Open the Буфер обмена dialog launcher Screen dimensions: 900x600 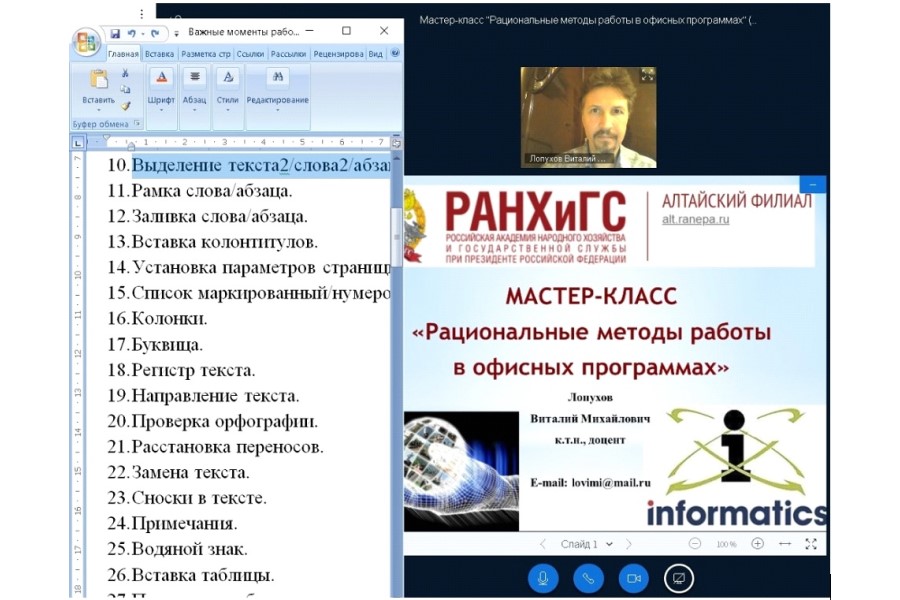(x=137, y=123)
